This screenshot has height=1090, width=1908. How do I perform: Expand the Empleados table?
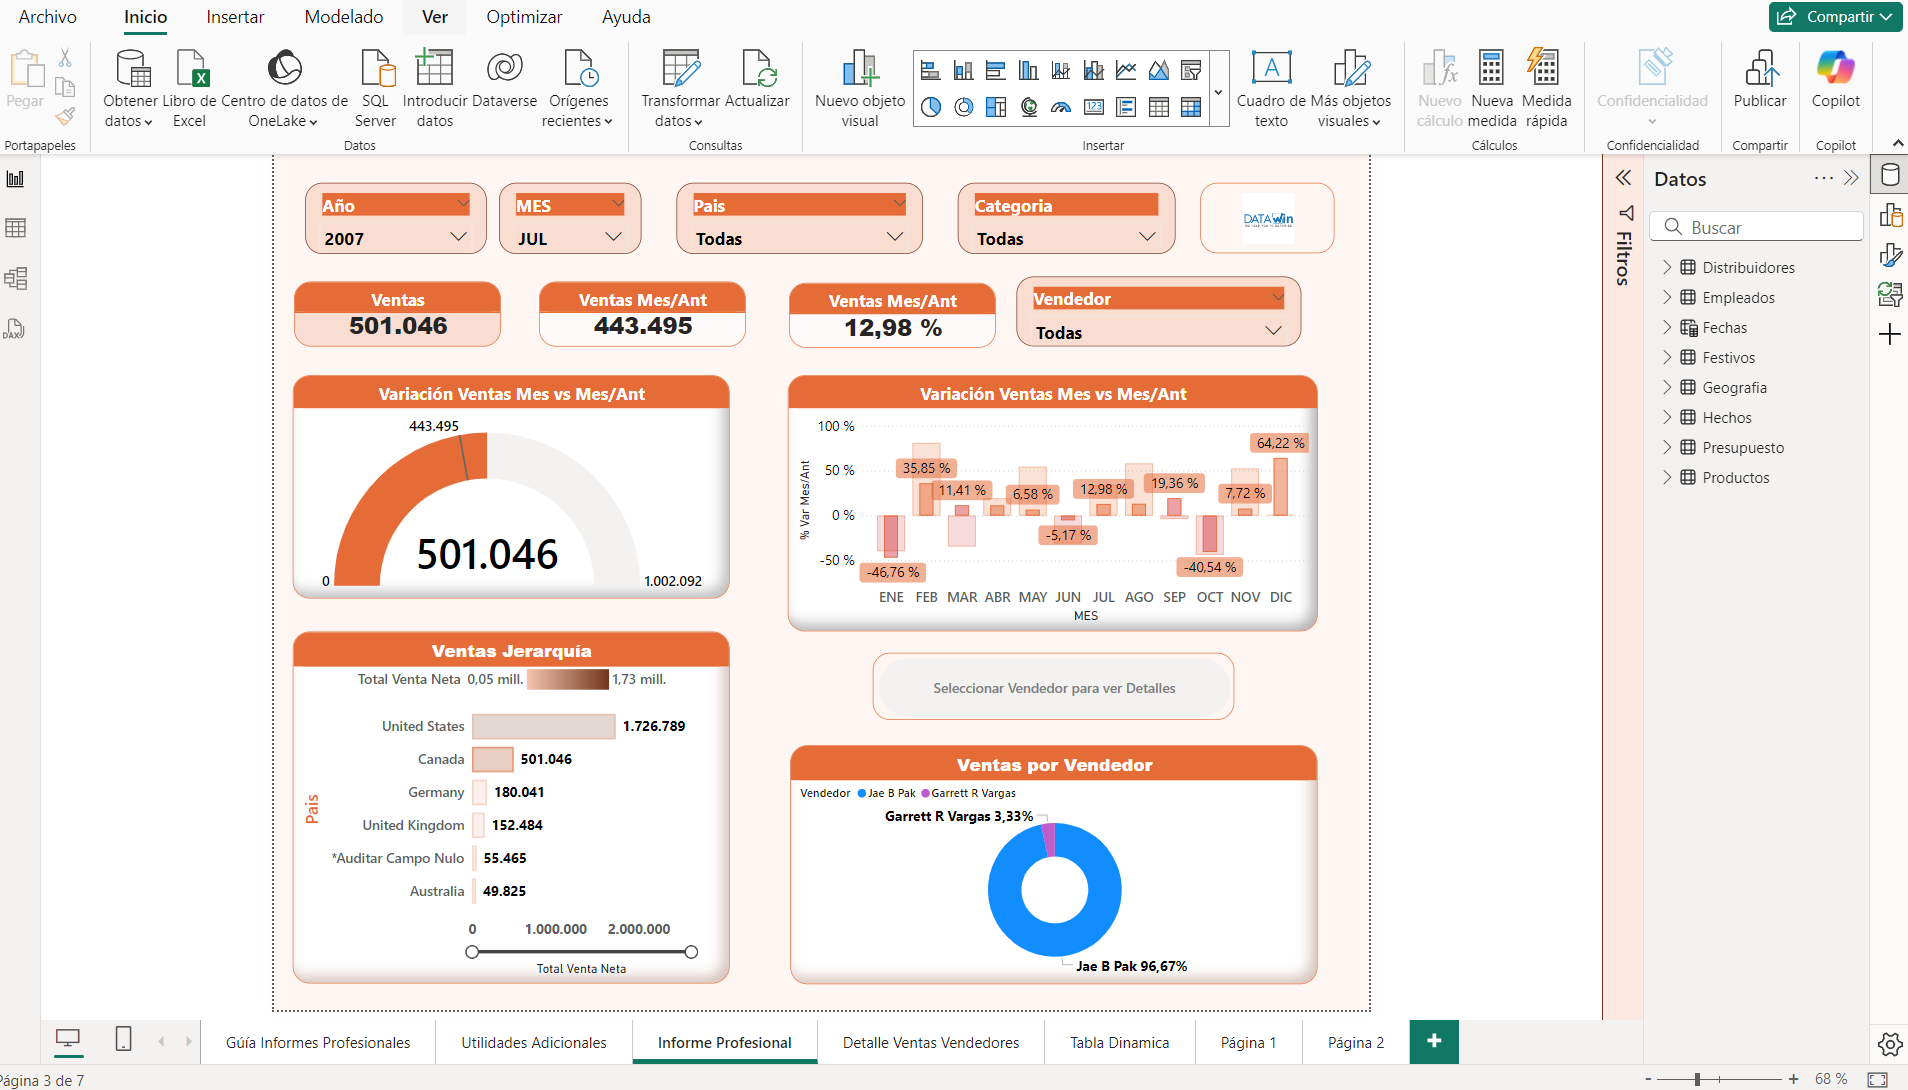point(1667,297)
